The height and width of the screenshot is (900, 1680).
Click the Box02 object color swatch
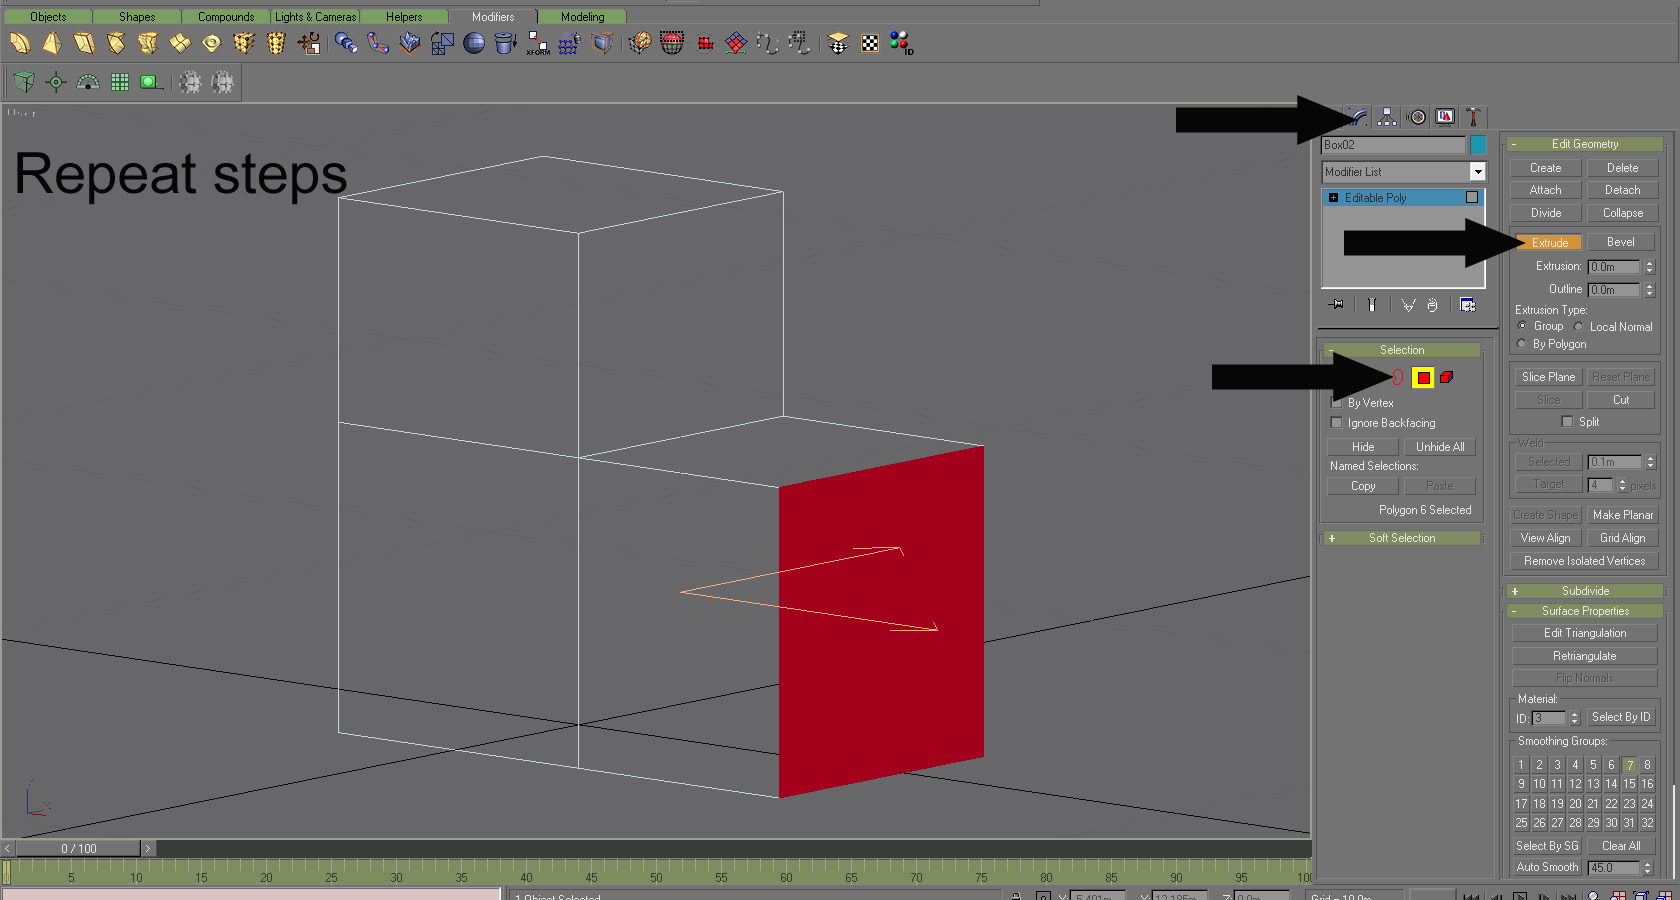click(1478, 145)
